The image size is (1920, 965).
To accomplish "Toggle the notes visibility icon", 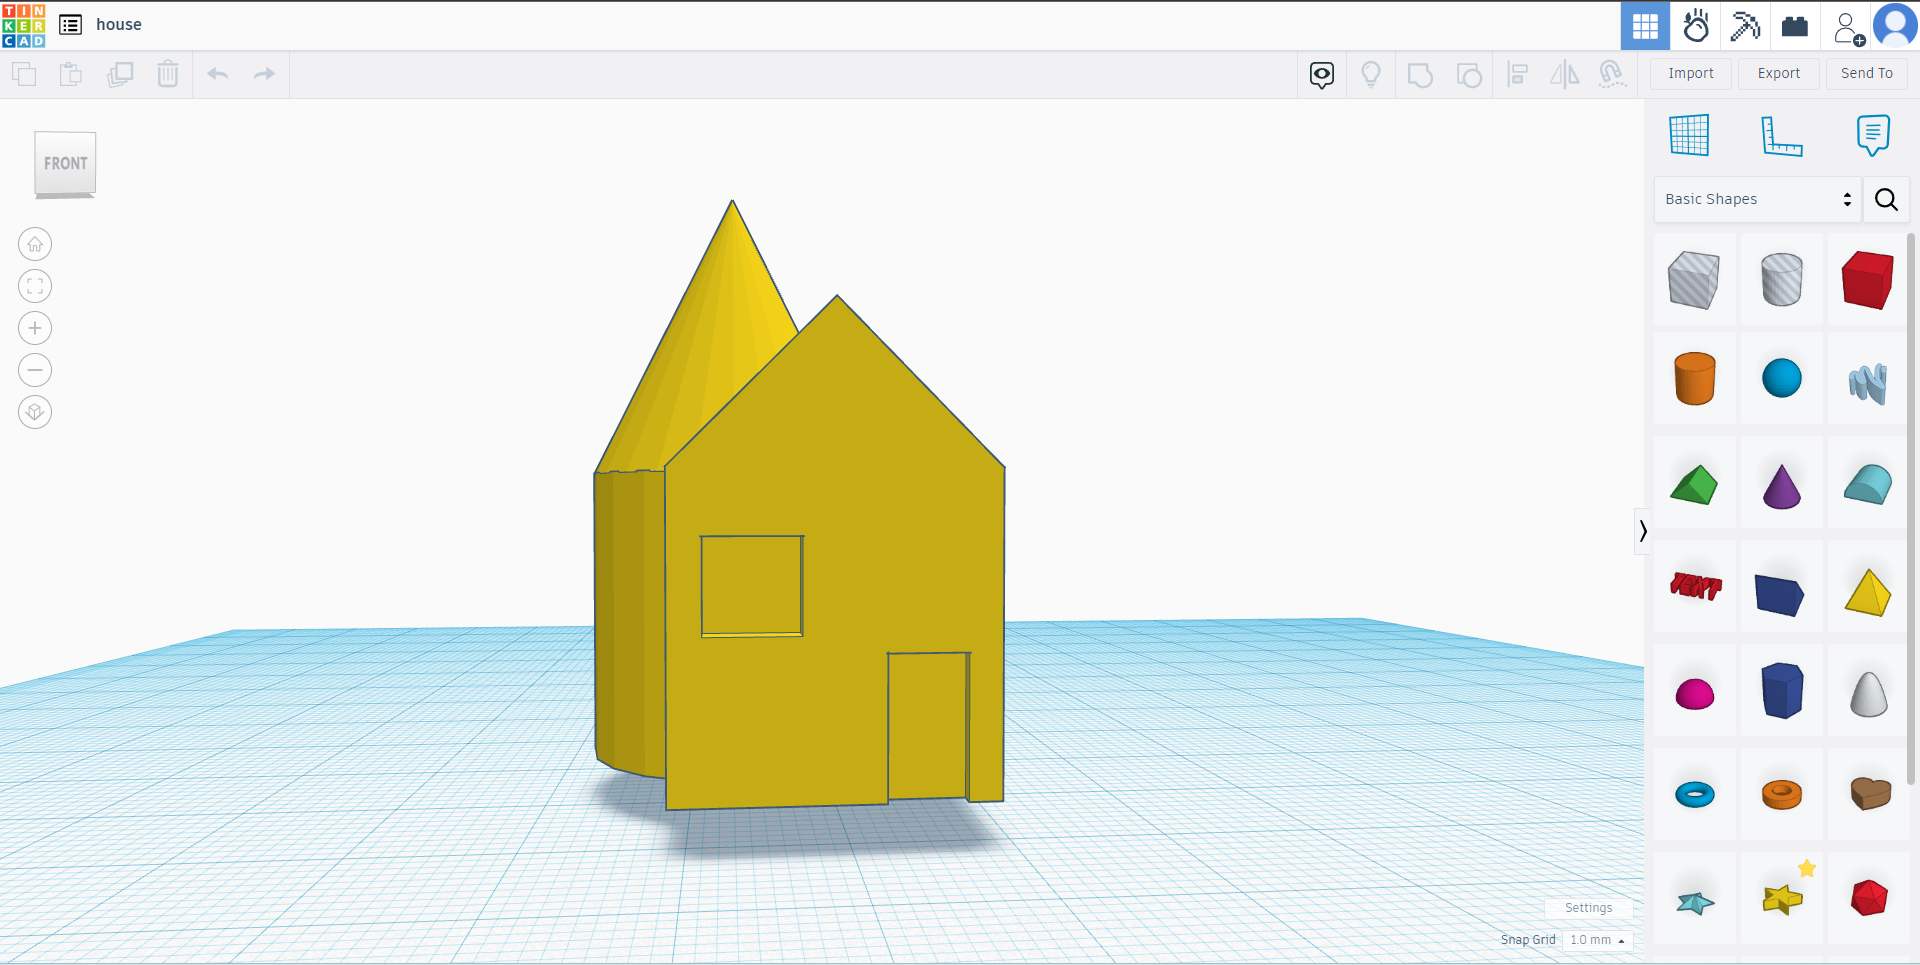I will [1322, 75].
